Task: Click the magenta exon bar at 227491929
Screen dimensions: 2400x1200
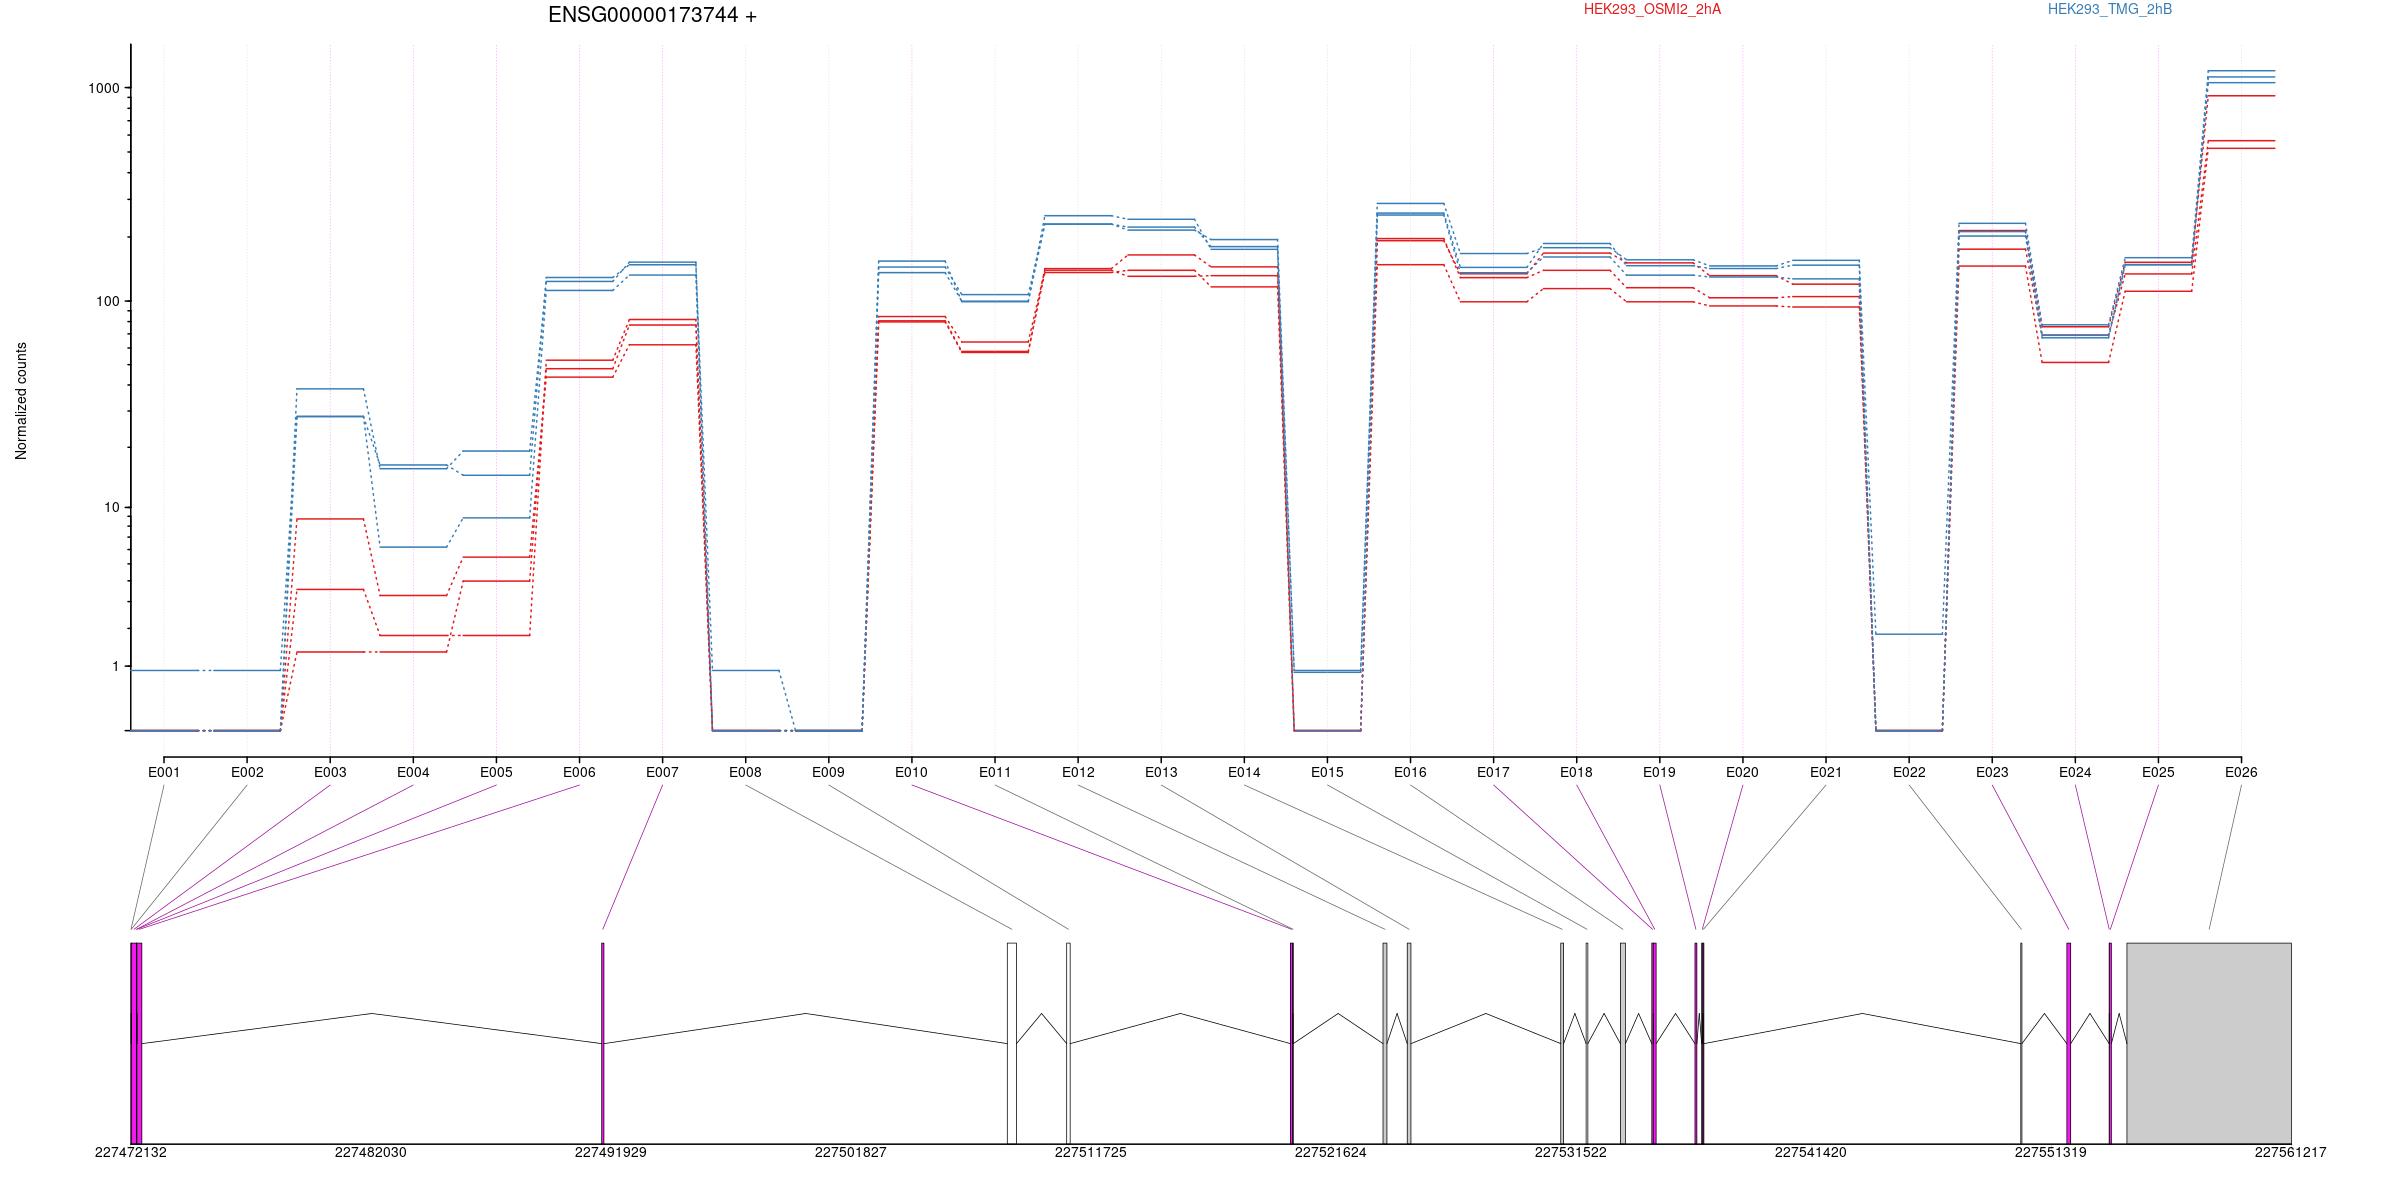Action: (x=603, y=1043)
